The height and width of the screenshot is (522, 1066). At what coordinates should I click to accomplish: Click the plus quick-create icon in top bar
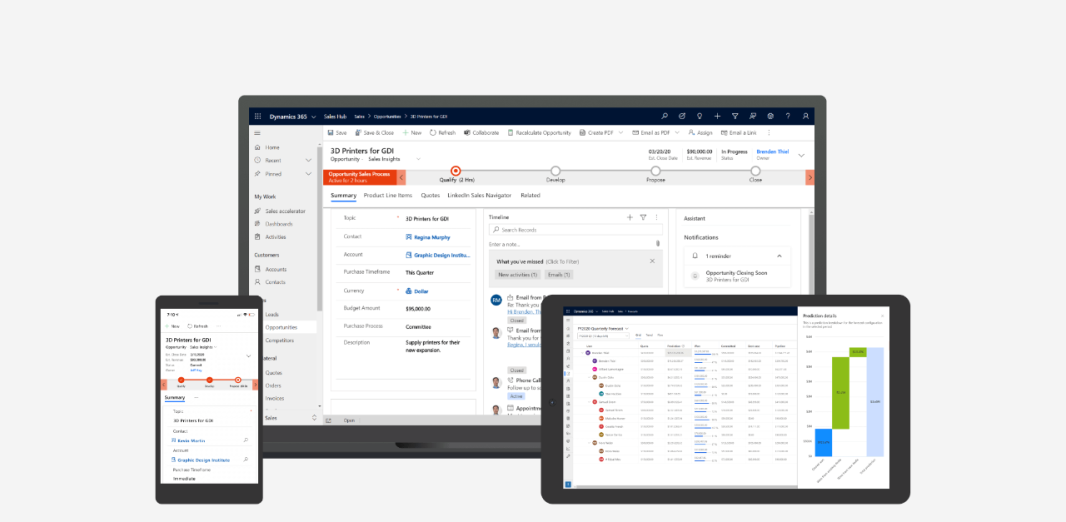(717, 116)
